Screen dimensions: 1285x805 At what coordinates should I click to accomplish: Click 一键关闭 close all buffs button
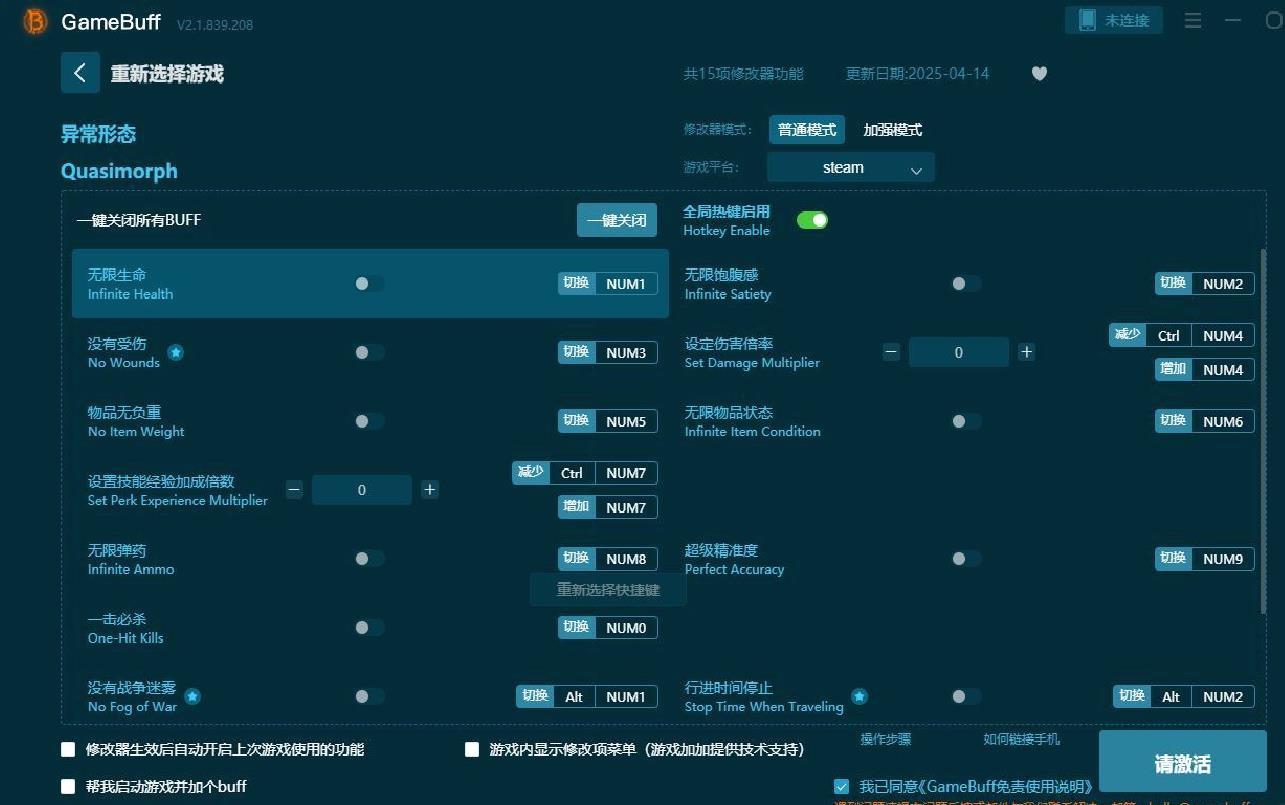coord(617,220)
